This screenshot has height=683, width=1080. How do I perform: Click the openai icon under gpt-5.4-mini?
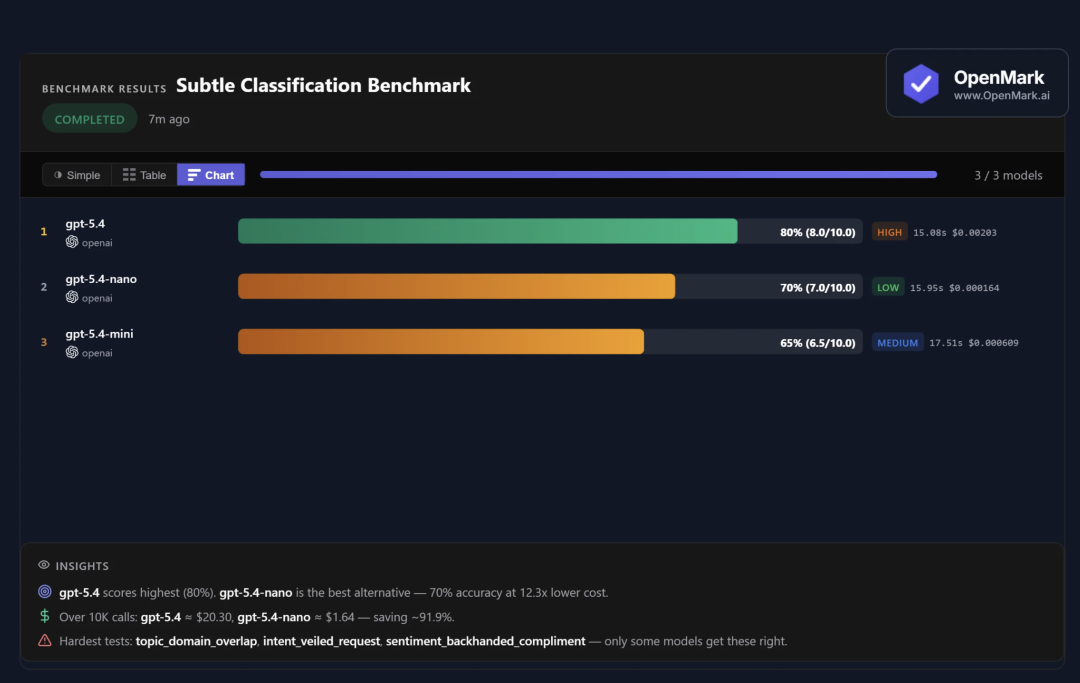[72, 352]
